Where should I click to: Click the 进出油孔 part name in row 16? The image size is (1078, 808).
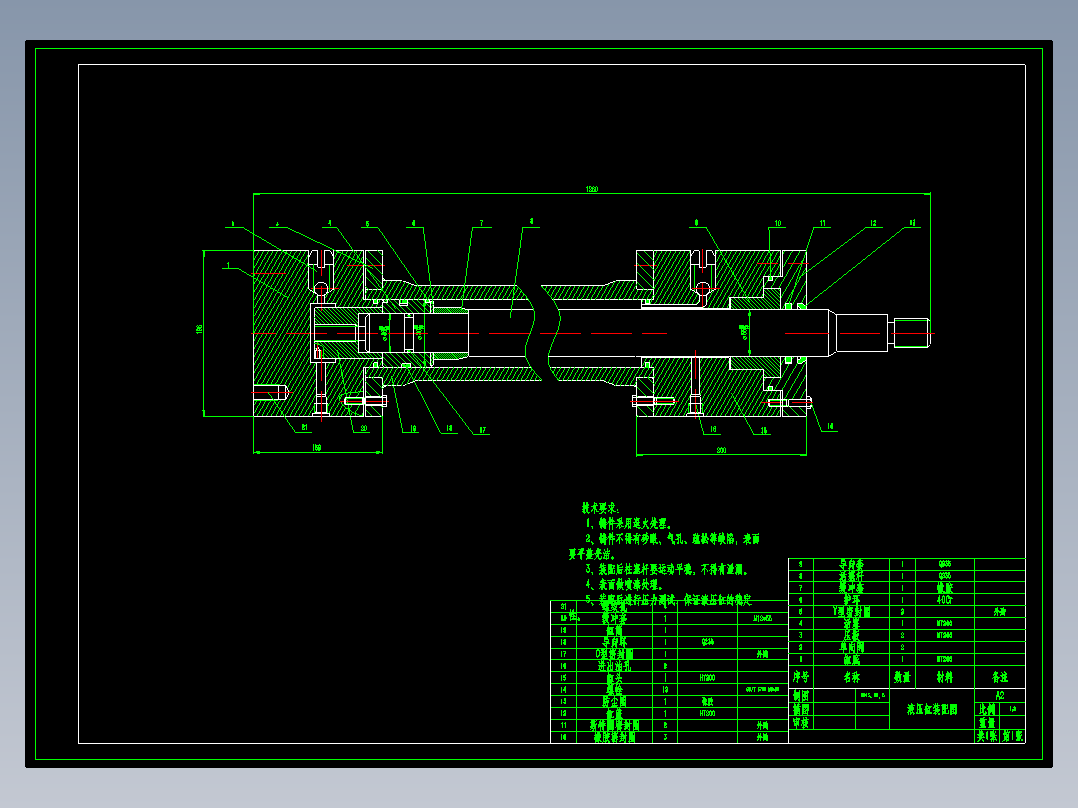click(614, 666)
